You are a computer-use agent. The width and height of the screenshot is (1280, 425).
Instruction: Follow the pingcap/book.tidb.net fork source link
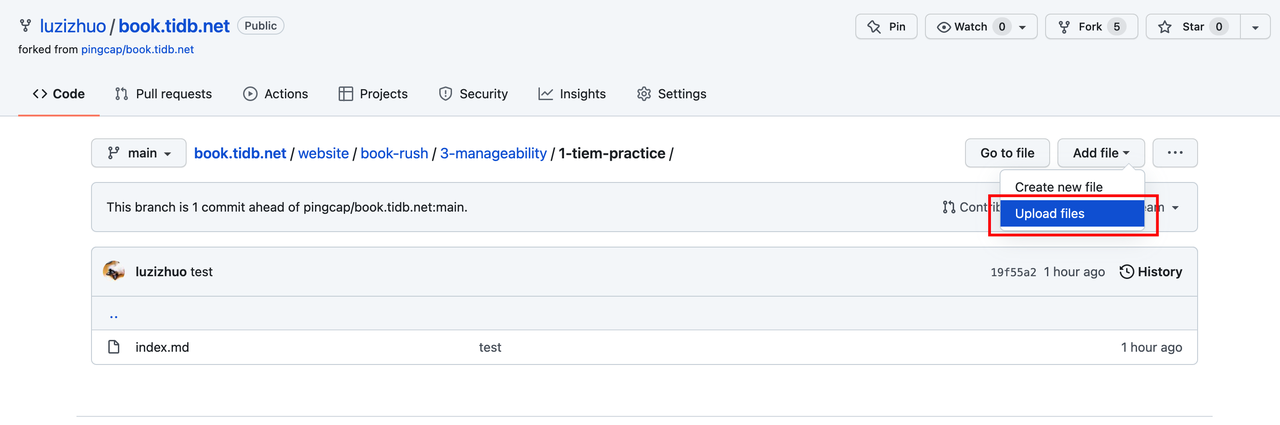(x=138, y=49)
